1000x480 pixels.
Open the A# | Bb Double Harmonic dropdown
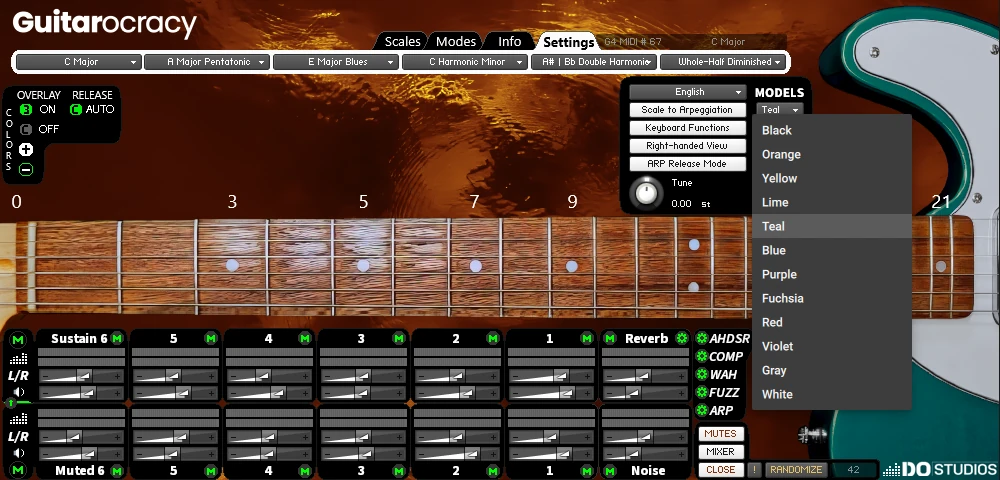594,62
